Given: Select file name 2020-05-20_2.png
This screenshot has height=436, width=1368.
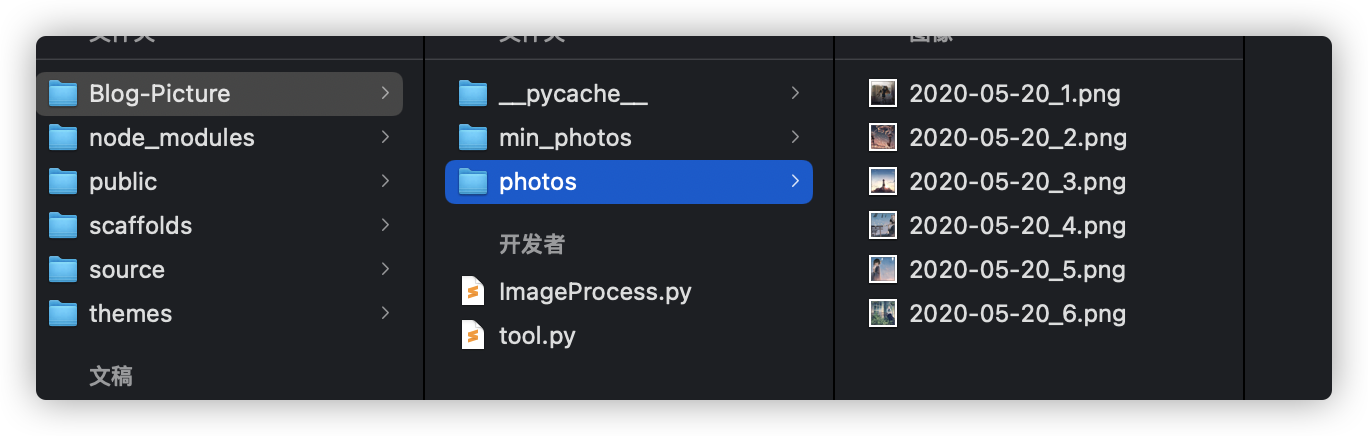Looking at the screenshot, I should tap(1018, 138).
